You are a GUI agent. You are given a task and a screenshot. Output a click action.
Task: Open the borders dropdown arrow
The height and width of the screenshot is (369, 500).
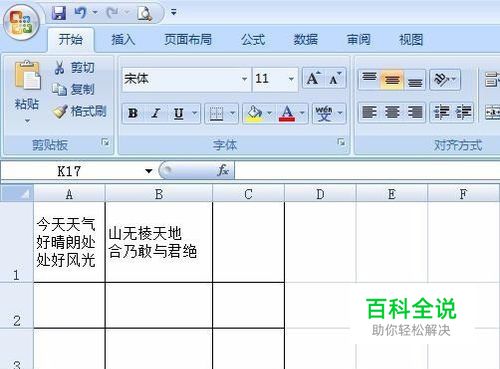click(x=233, y=113)
